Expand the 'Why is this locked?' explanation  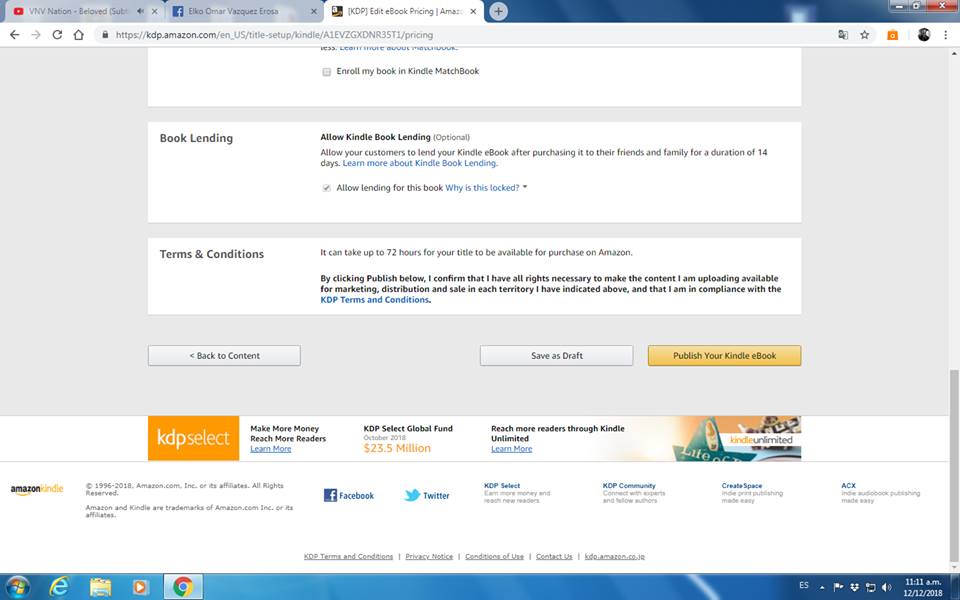tap(485, 188)
